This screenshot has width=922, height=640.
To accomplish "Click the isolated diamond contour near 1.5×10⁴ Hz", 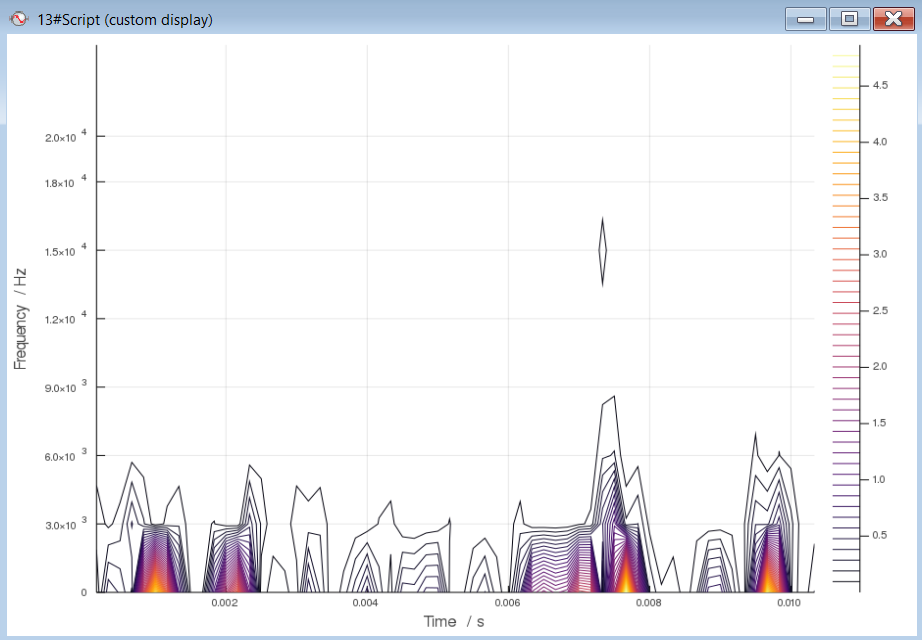I will coord(602,251).
